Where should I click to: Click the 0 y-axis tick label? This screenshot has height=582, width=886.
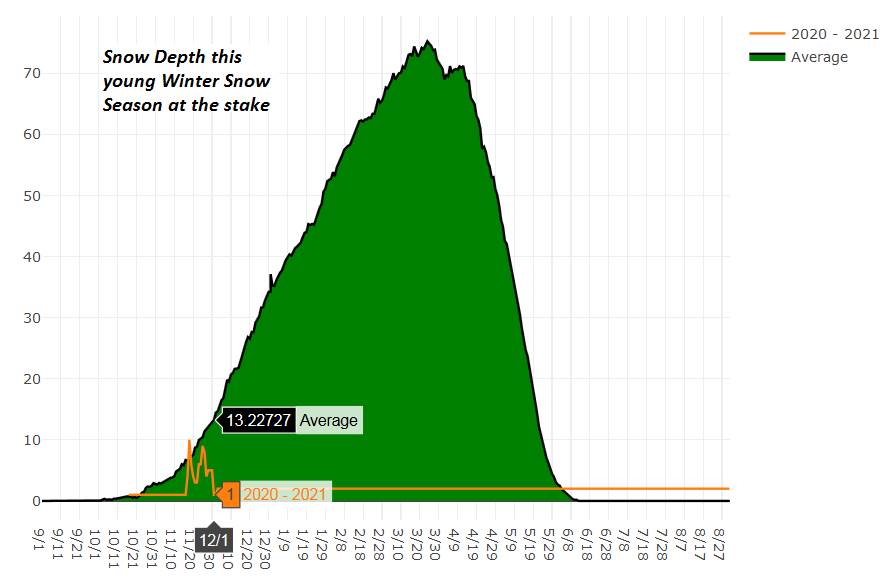(x=36, y=501)
